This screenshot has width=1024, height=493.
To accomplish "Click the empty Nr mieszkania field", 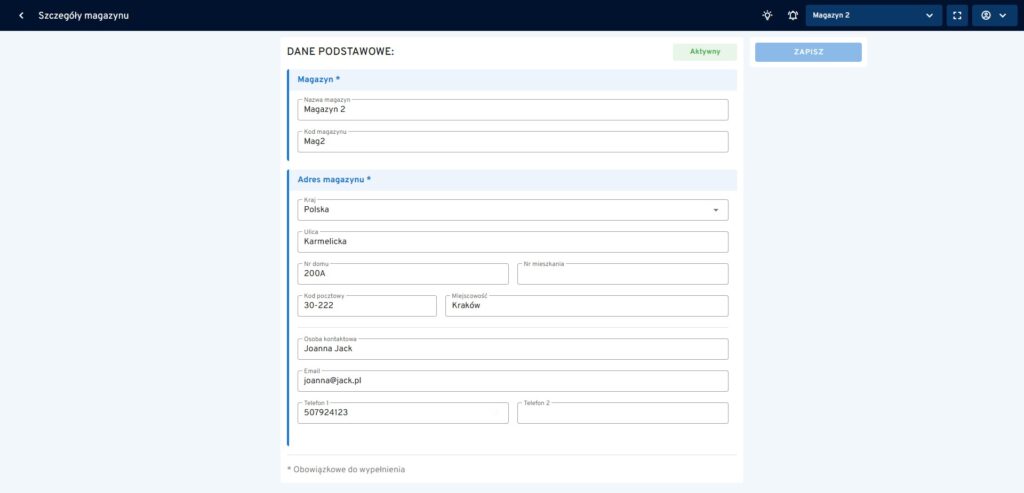I will click(622, 274).
